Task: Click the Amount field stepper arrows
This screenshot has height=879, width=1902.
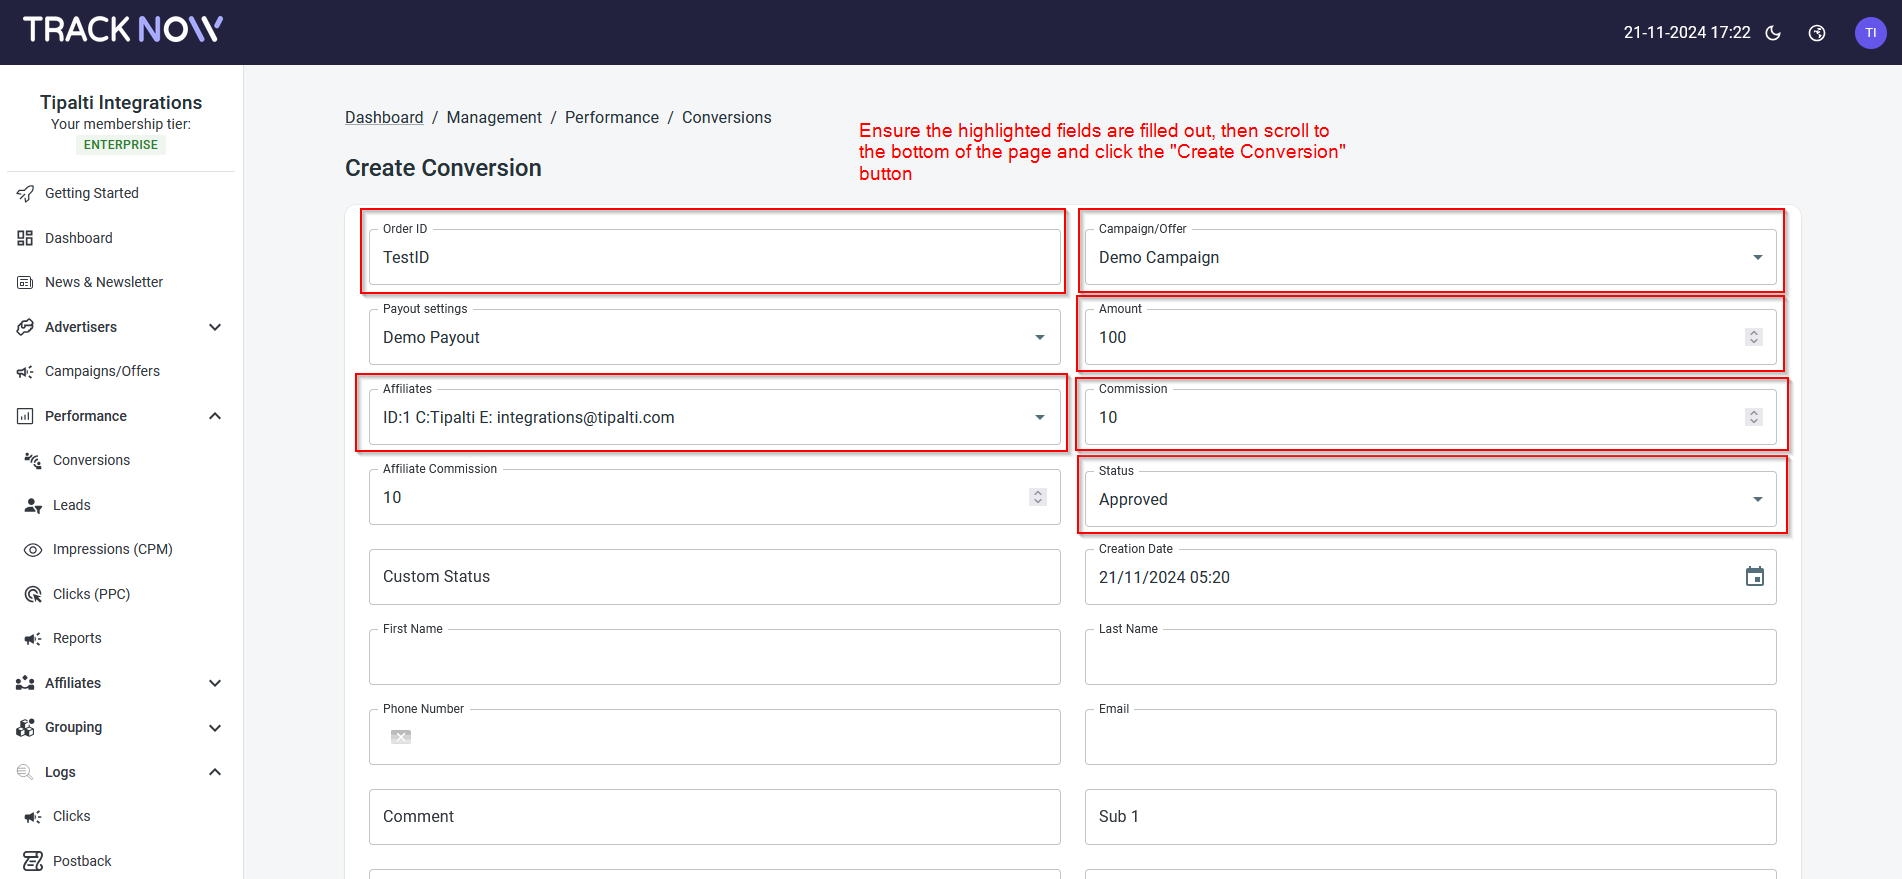Action: pos(1753,337)
